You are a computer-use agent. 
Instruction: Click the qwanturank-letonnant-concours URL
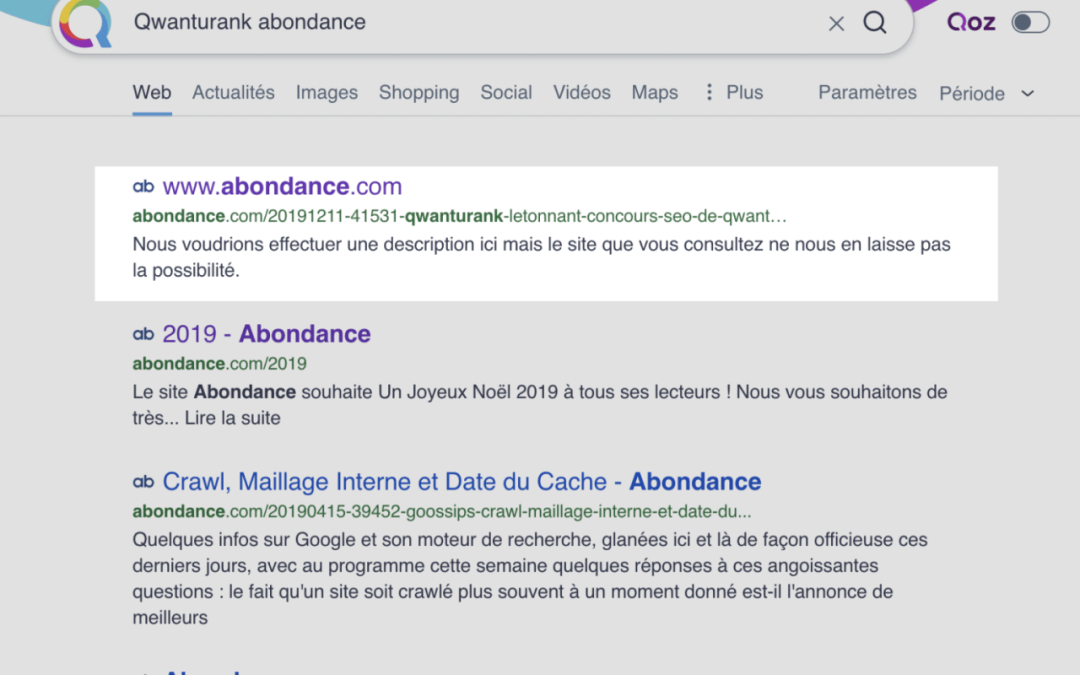(459, 216)
